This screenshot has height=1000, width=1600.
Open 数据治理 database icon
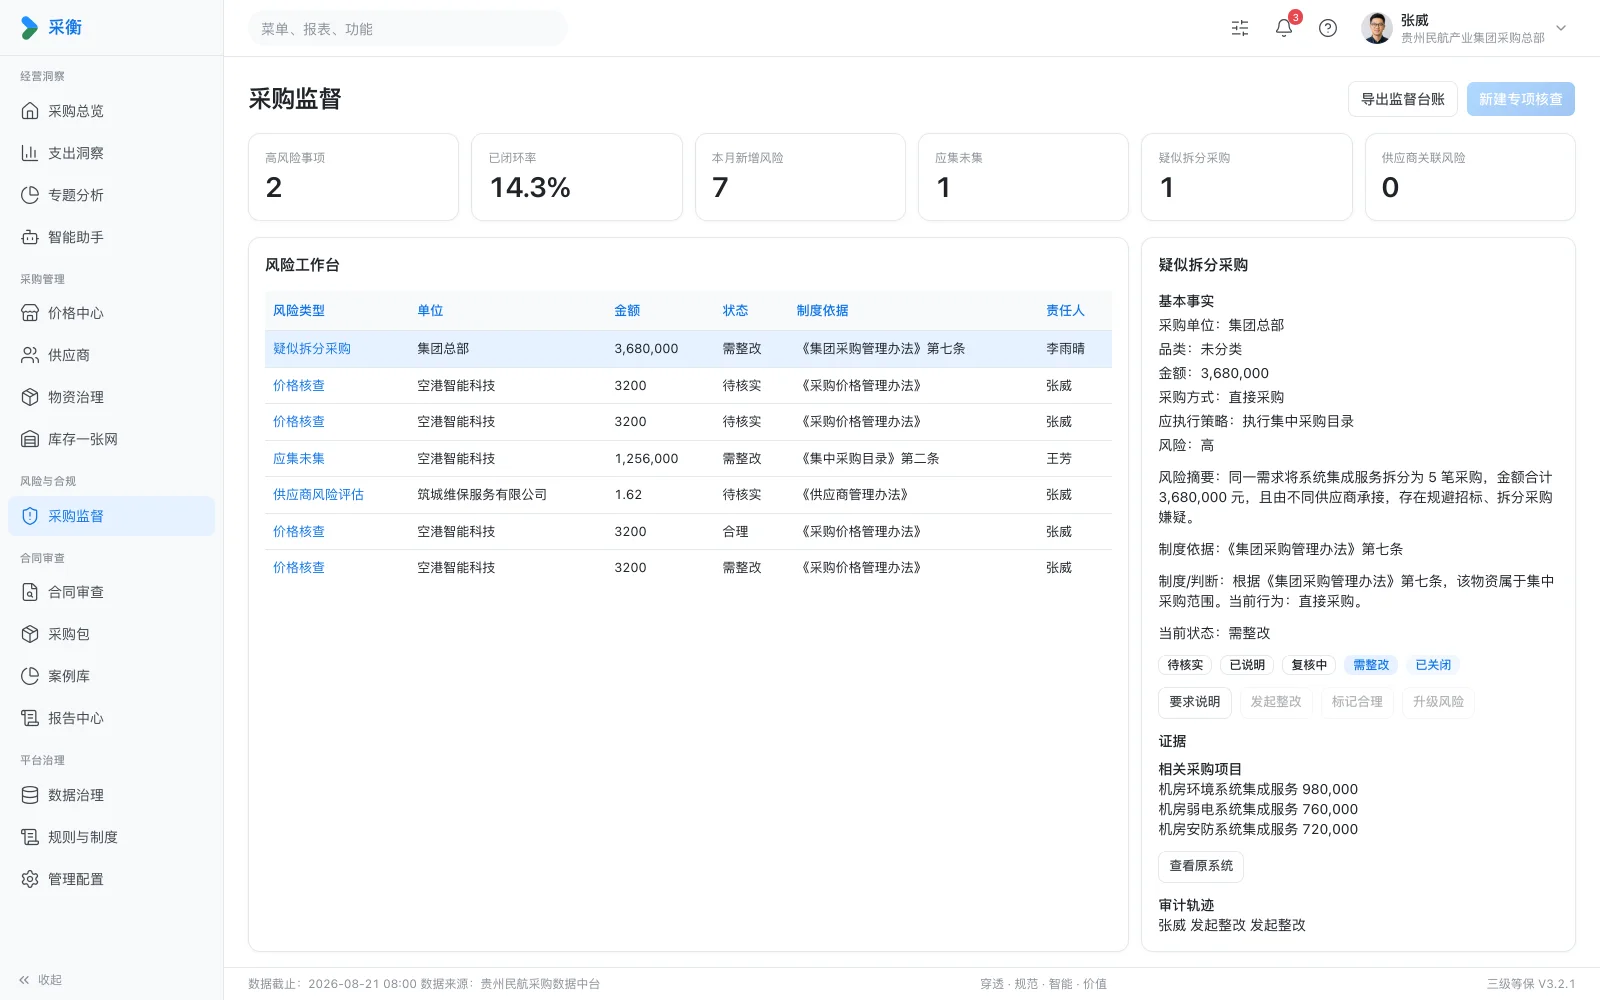(x=30, y=795)
